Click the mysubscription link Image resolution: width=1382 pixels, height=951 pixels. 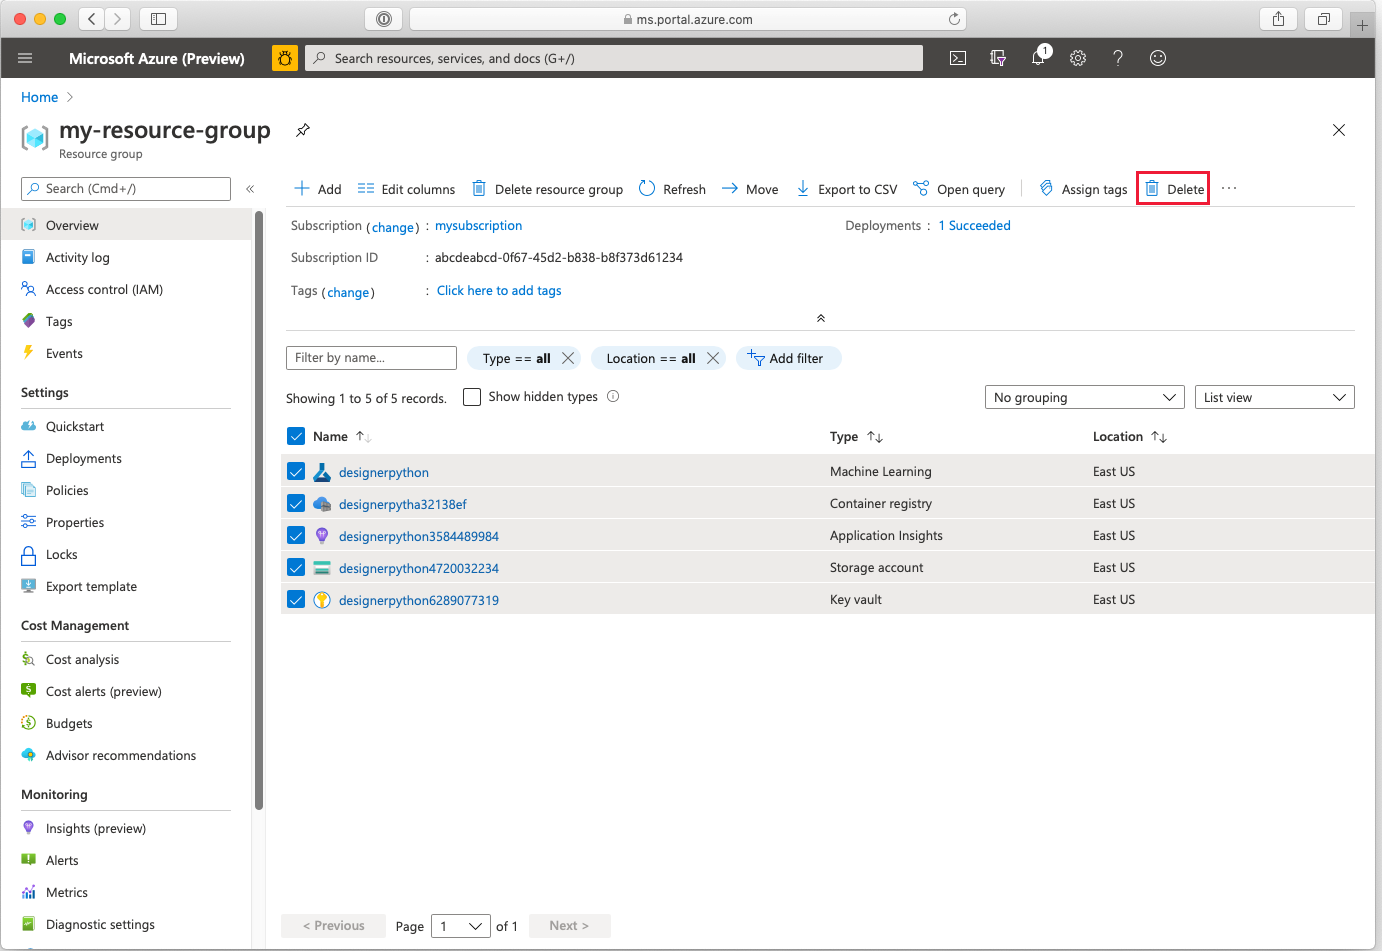[x=478, y=226]
